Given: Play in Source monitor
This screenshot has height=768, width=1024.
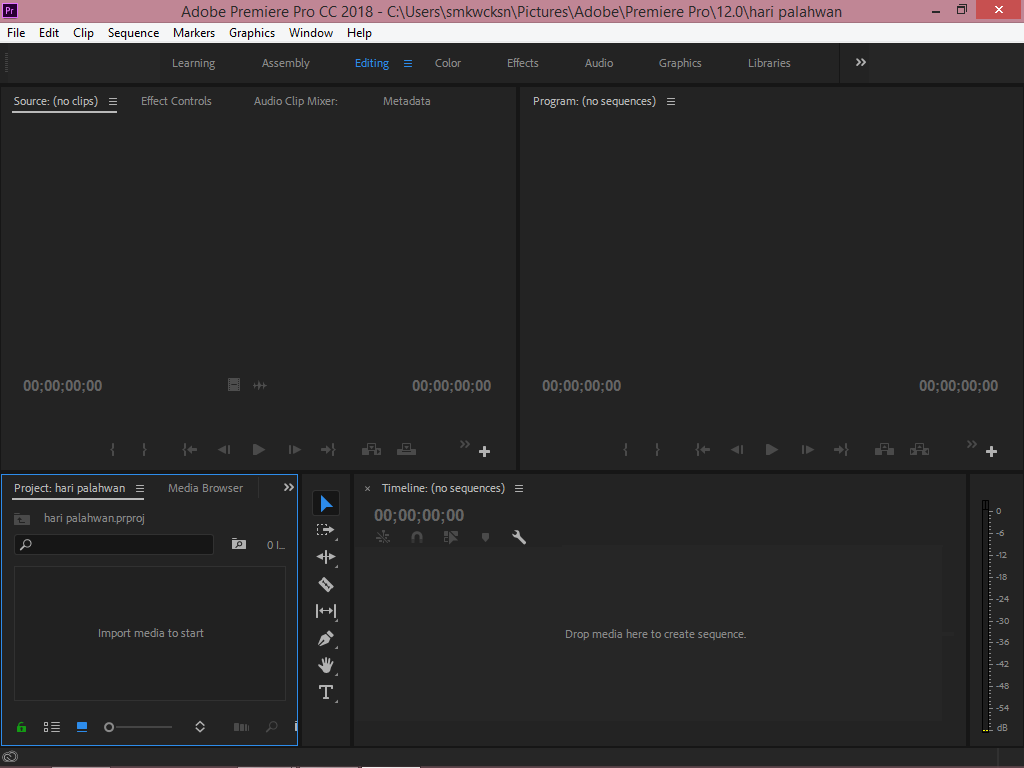Looking at the screenshot, I should click(259, 449).
